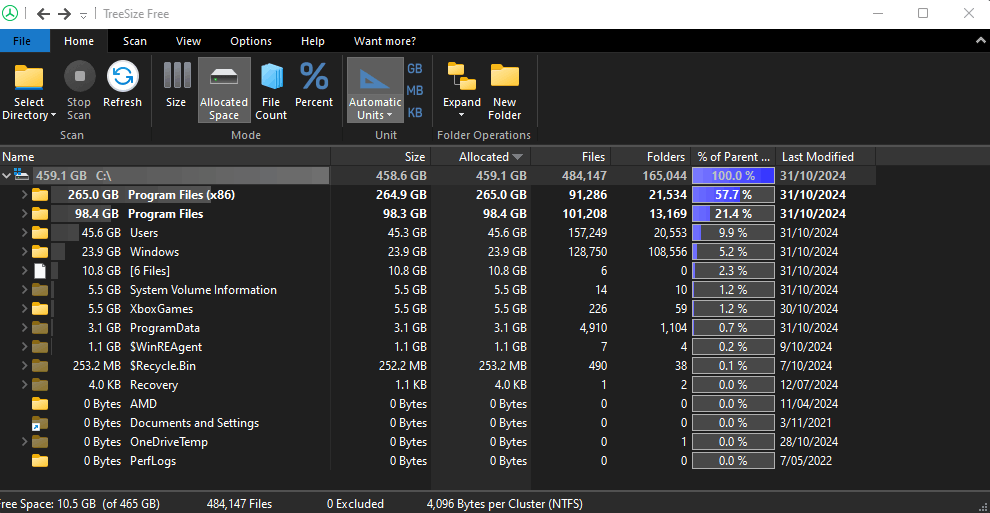Switch to Percent mode
The image size is (990, 513).
(314, 84)
